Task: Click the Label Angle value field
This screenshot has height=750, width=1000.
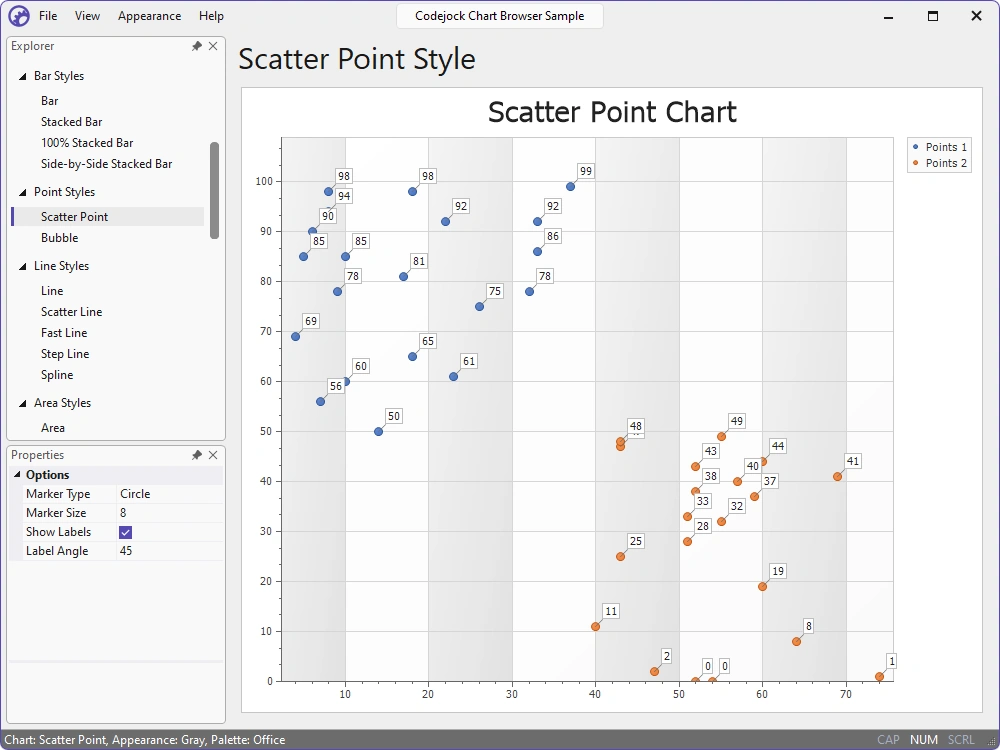Action: [170, 551]
